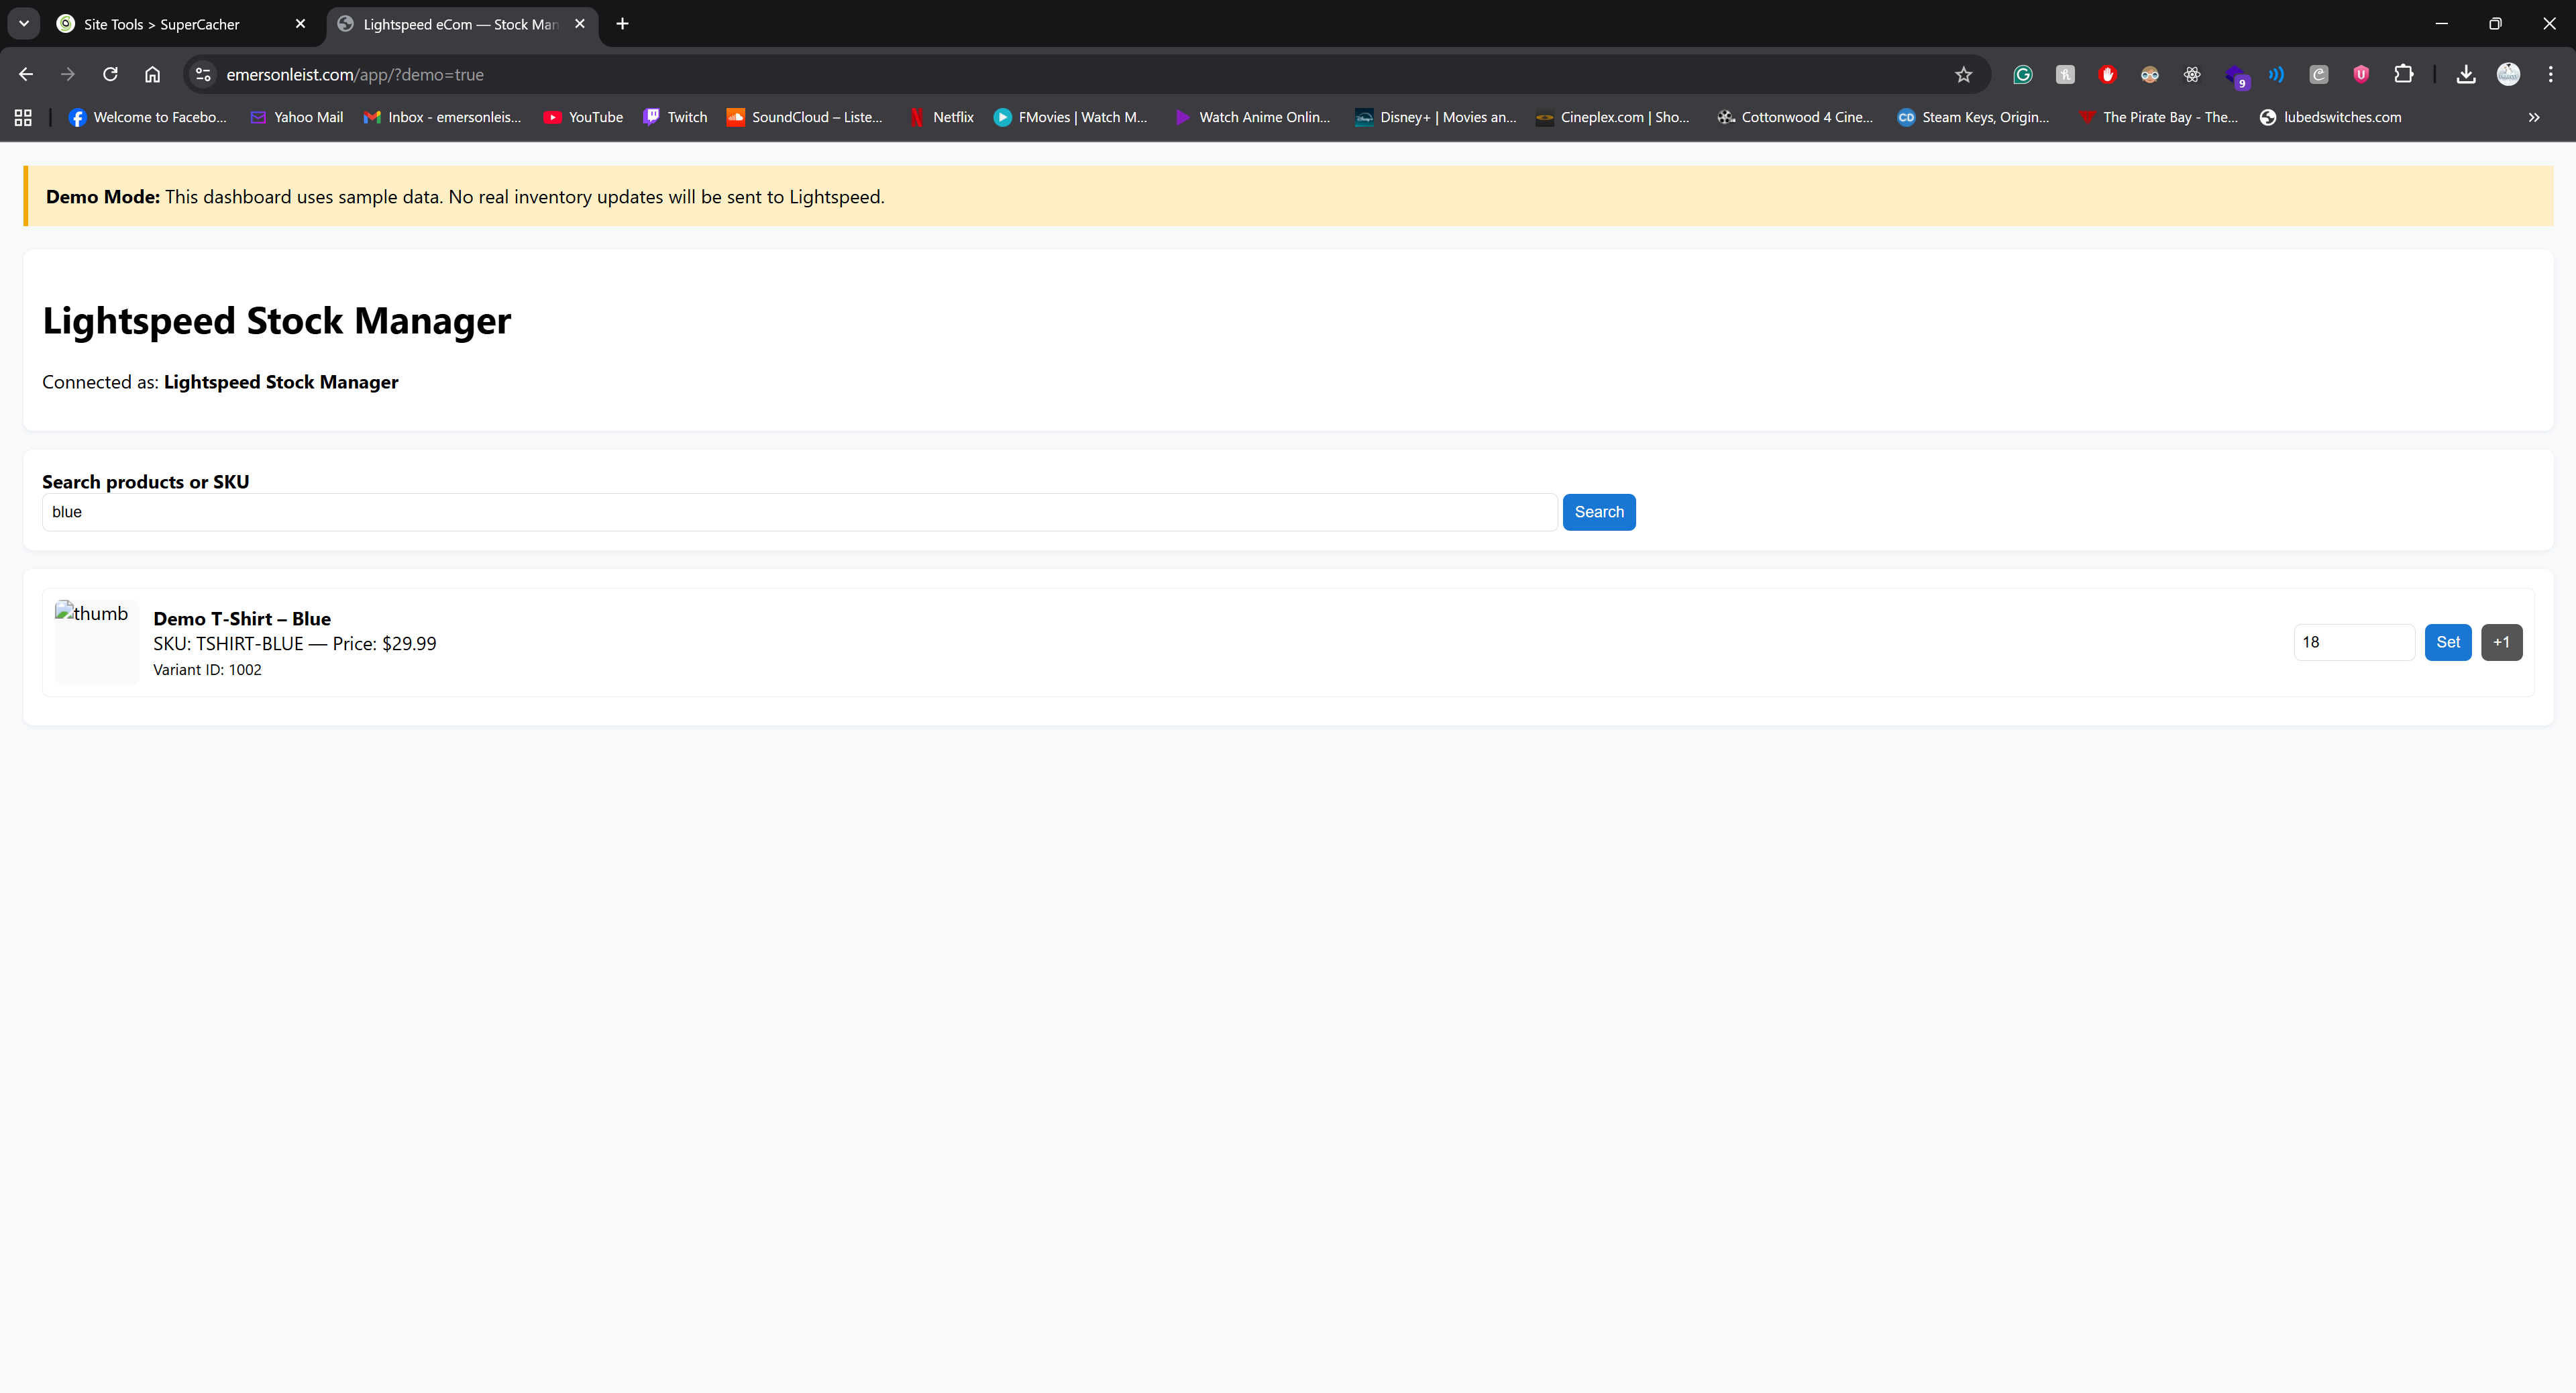Screen dimensions: 2576x1393
Task: Open a new browser tab
Action: click(x=622, y=24)
